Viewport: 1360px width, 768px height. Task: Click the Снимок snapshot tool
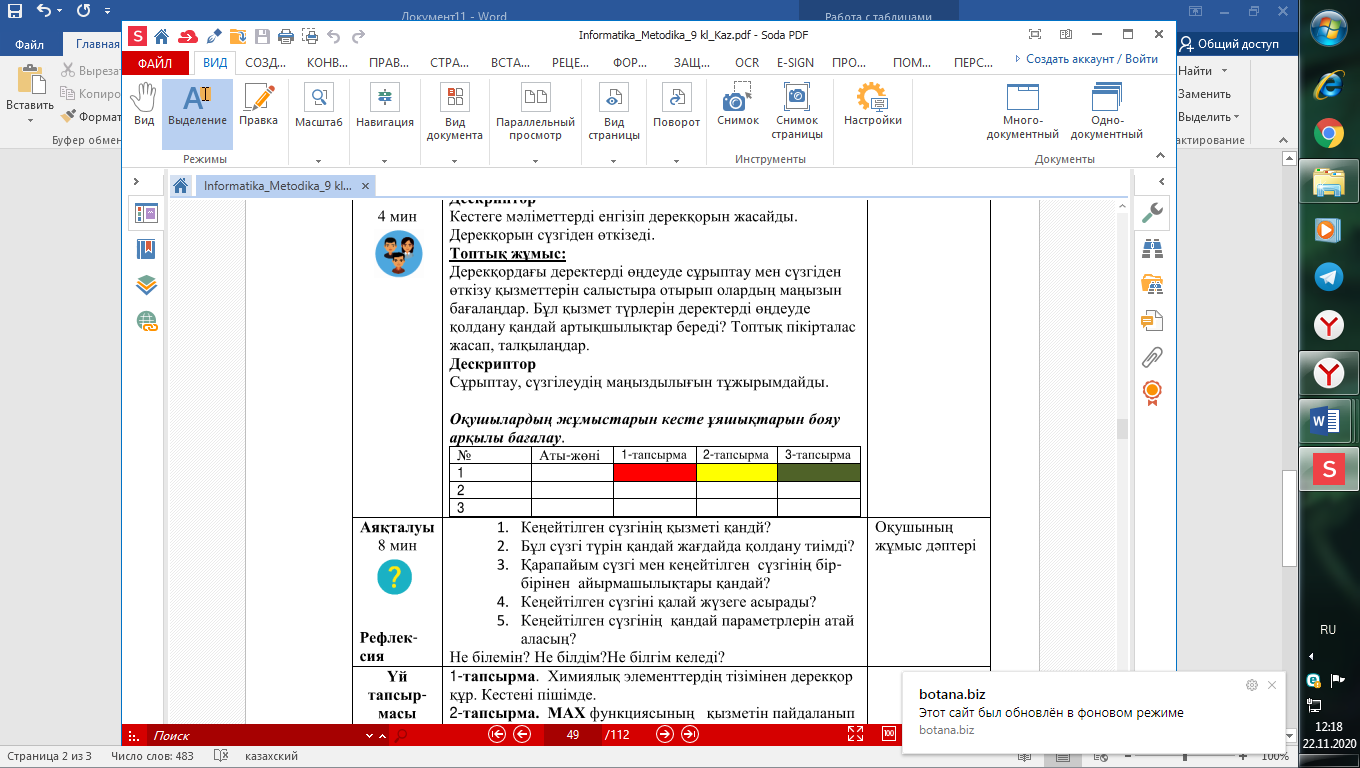click(x=738, y=105)
